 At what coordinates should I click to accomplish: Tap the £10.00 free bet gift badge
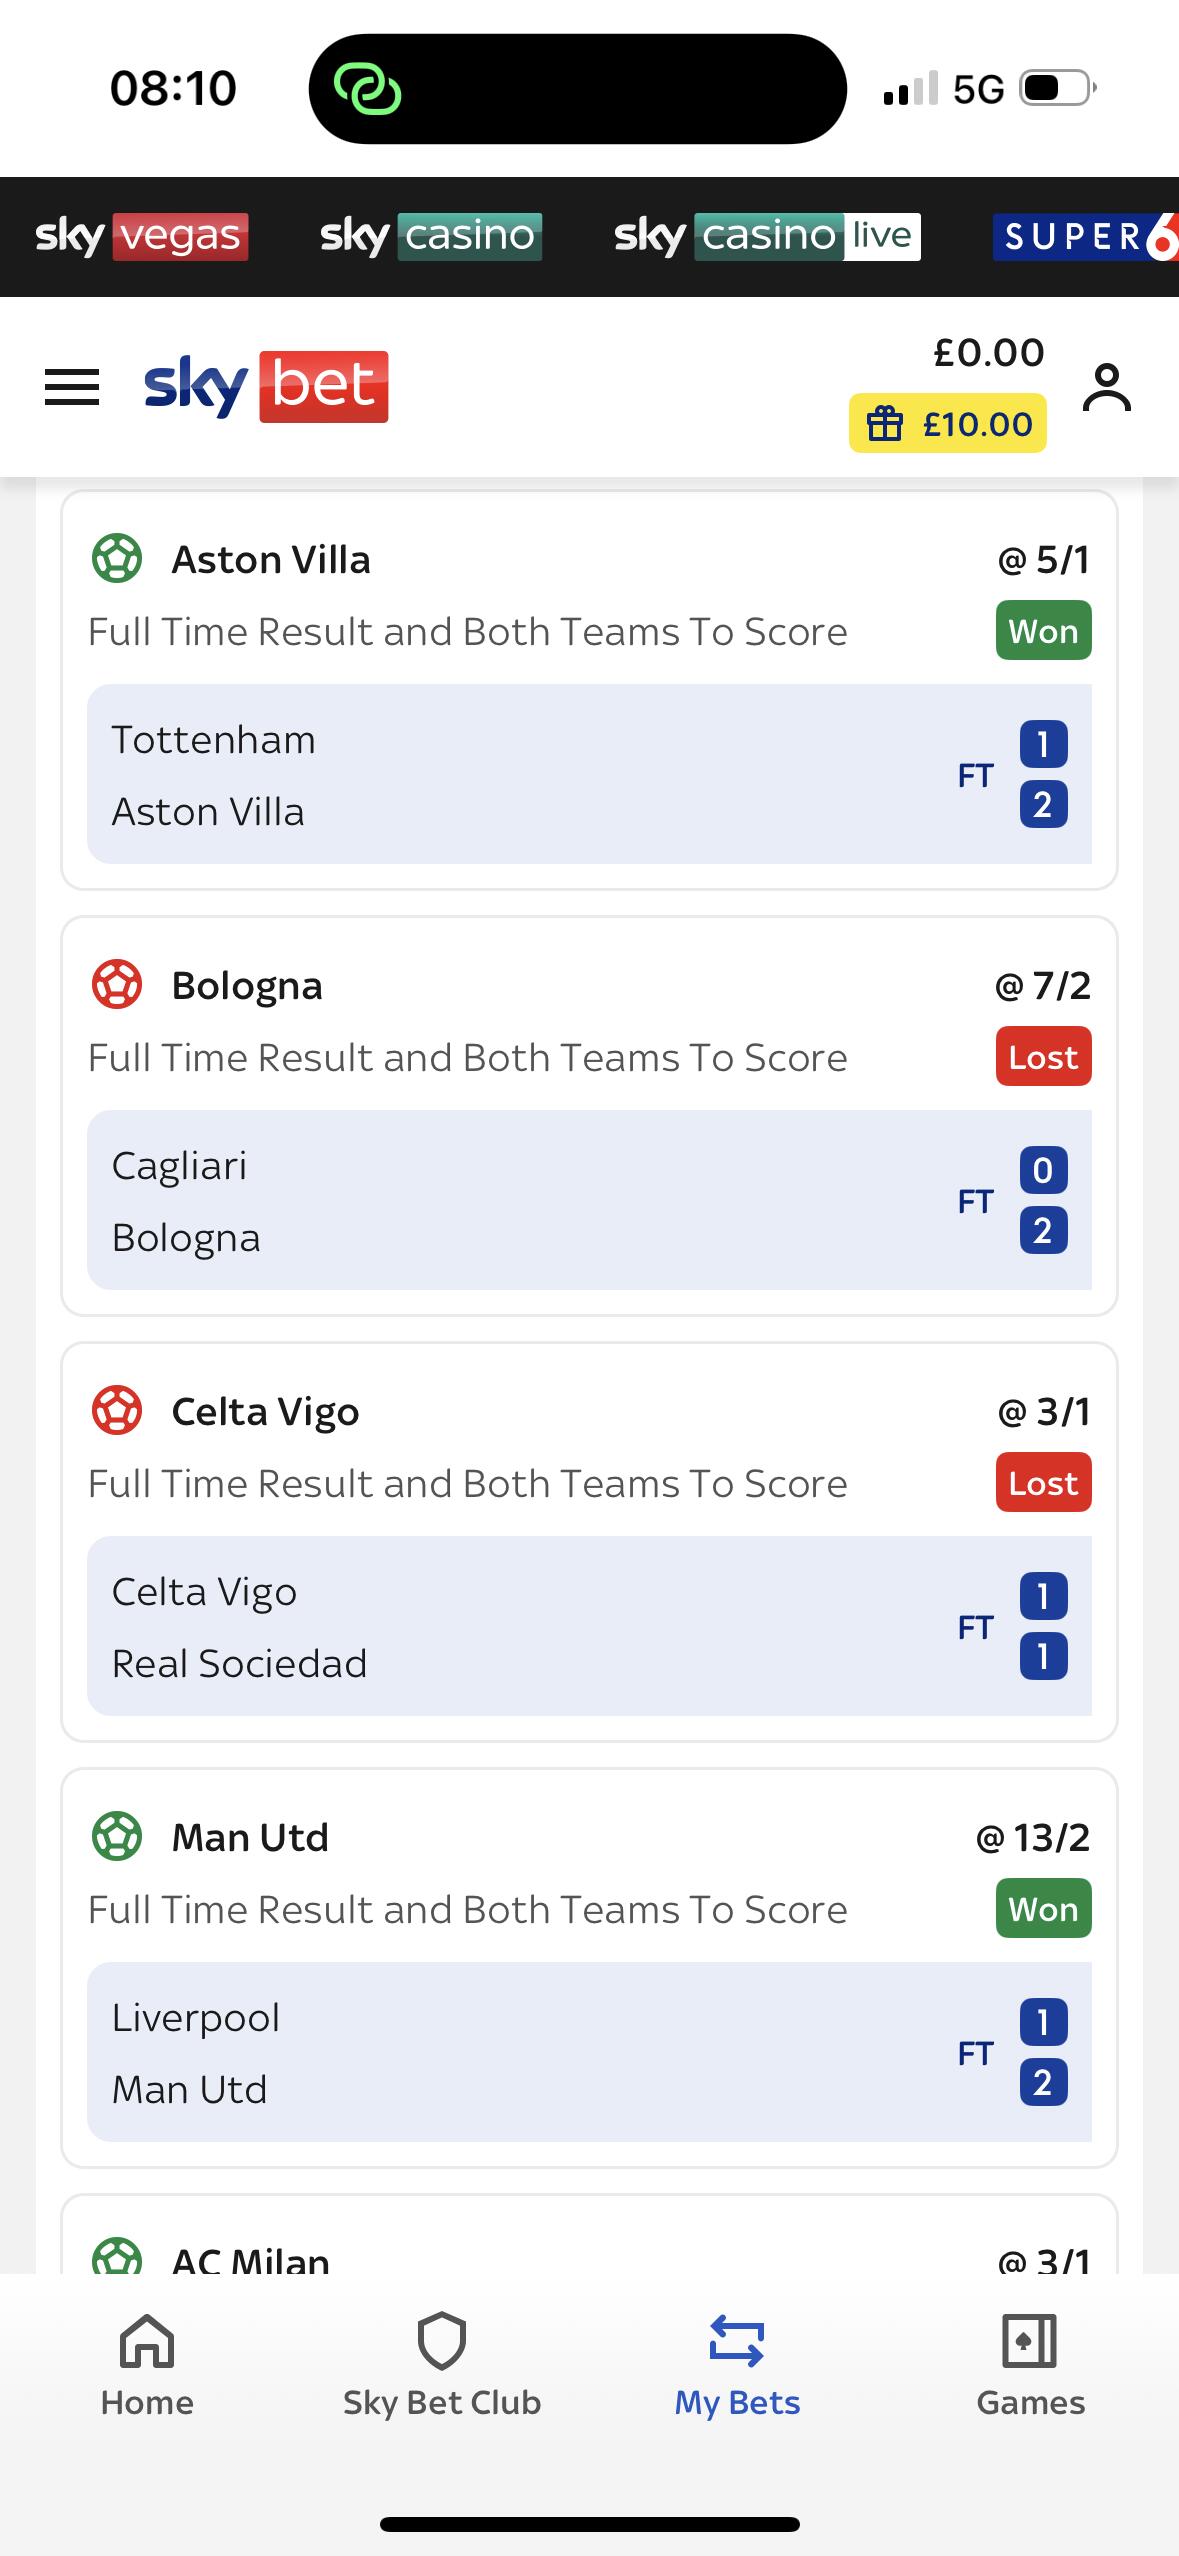tap(947, 424)
